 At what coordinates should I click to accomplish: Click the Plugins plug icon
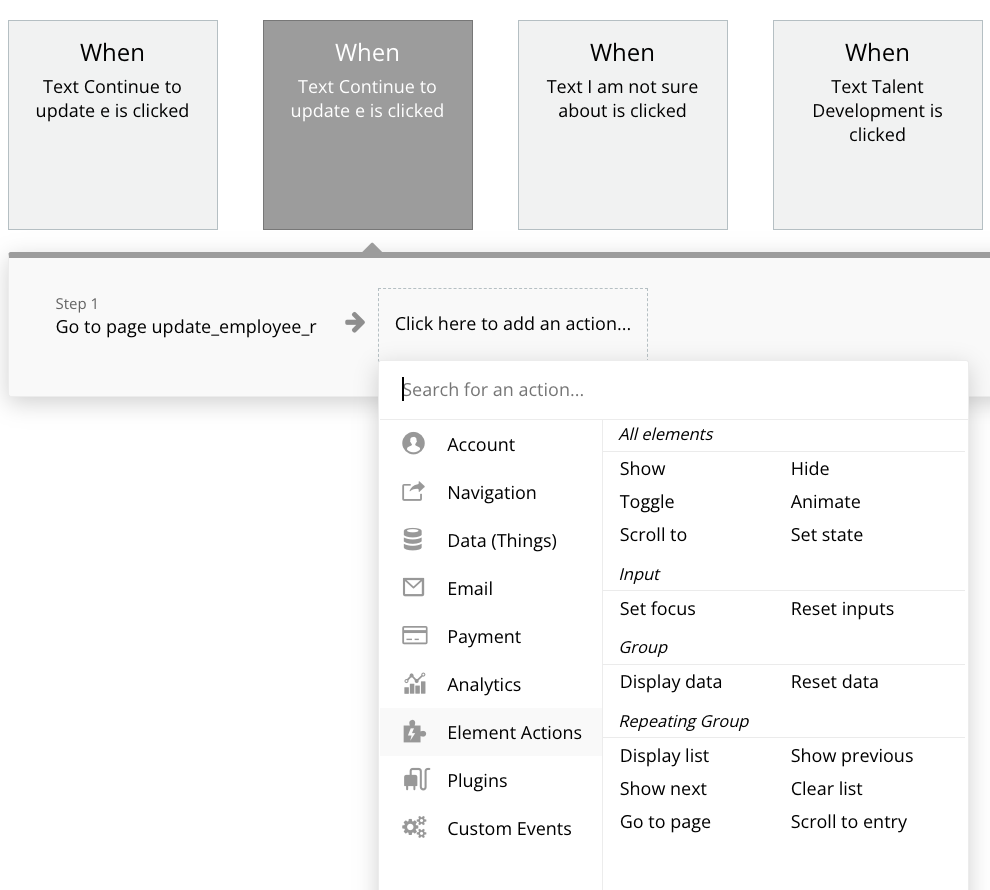tap(414, 780)
